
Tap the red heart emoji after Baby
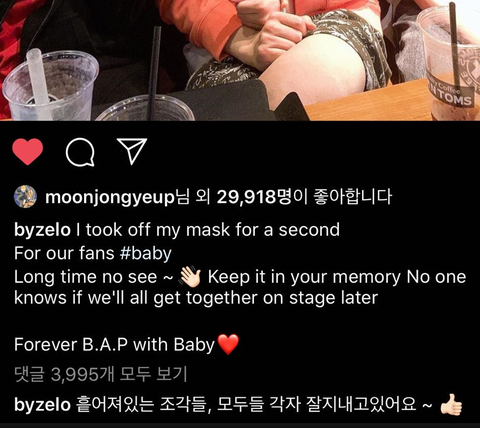tap(228, 344)
